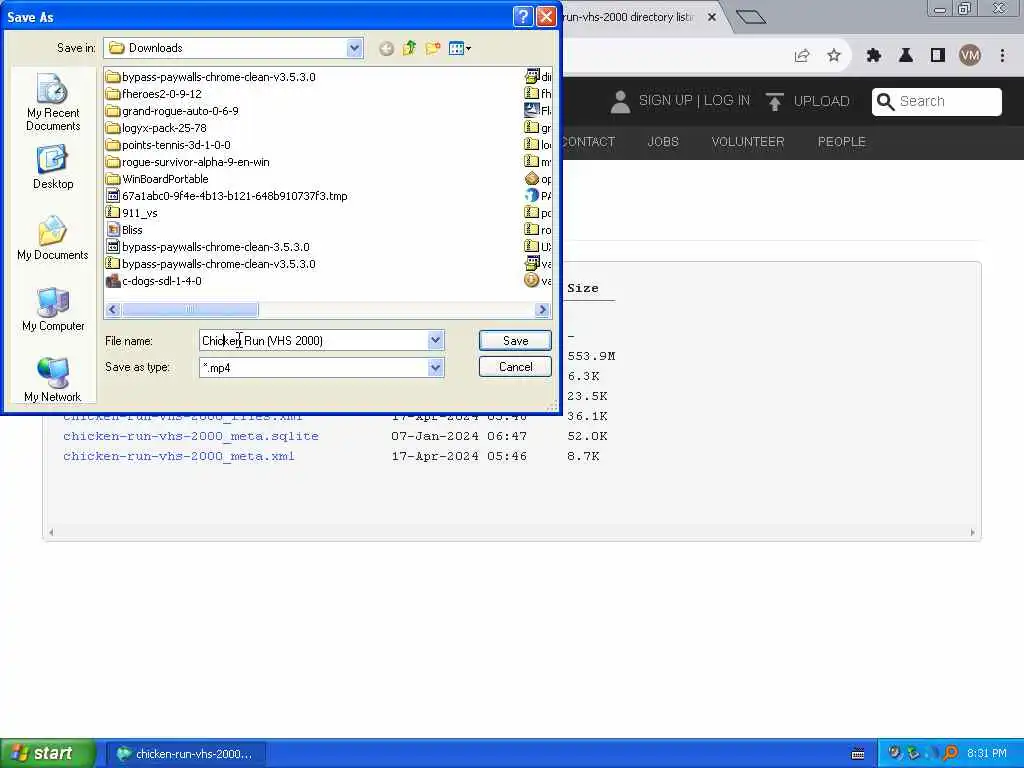Select the c-dogs-sdl-1-4-0 file
The width and height of the screenshot is (1024, 768).
[154, 281]
